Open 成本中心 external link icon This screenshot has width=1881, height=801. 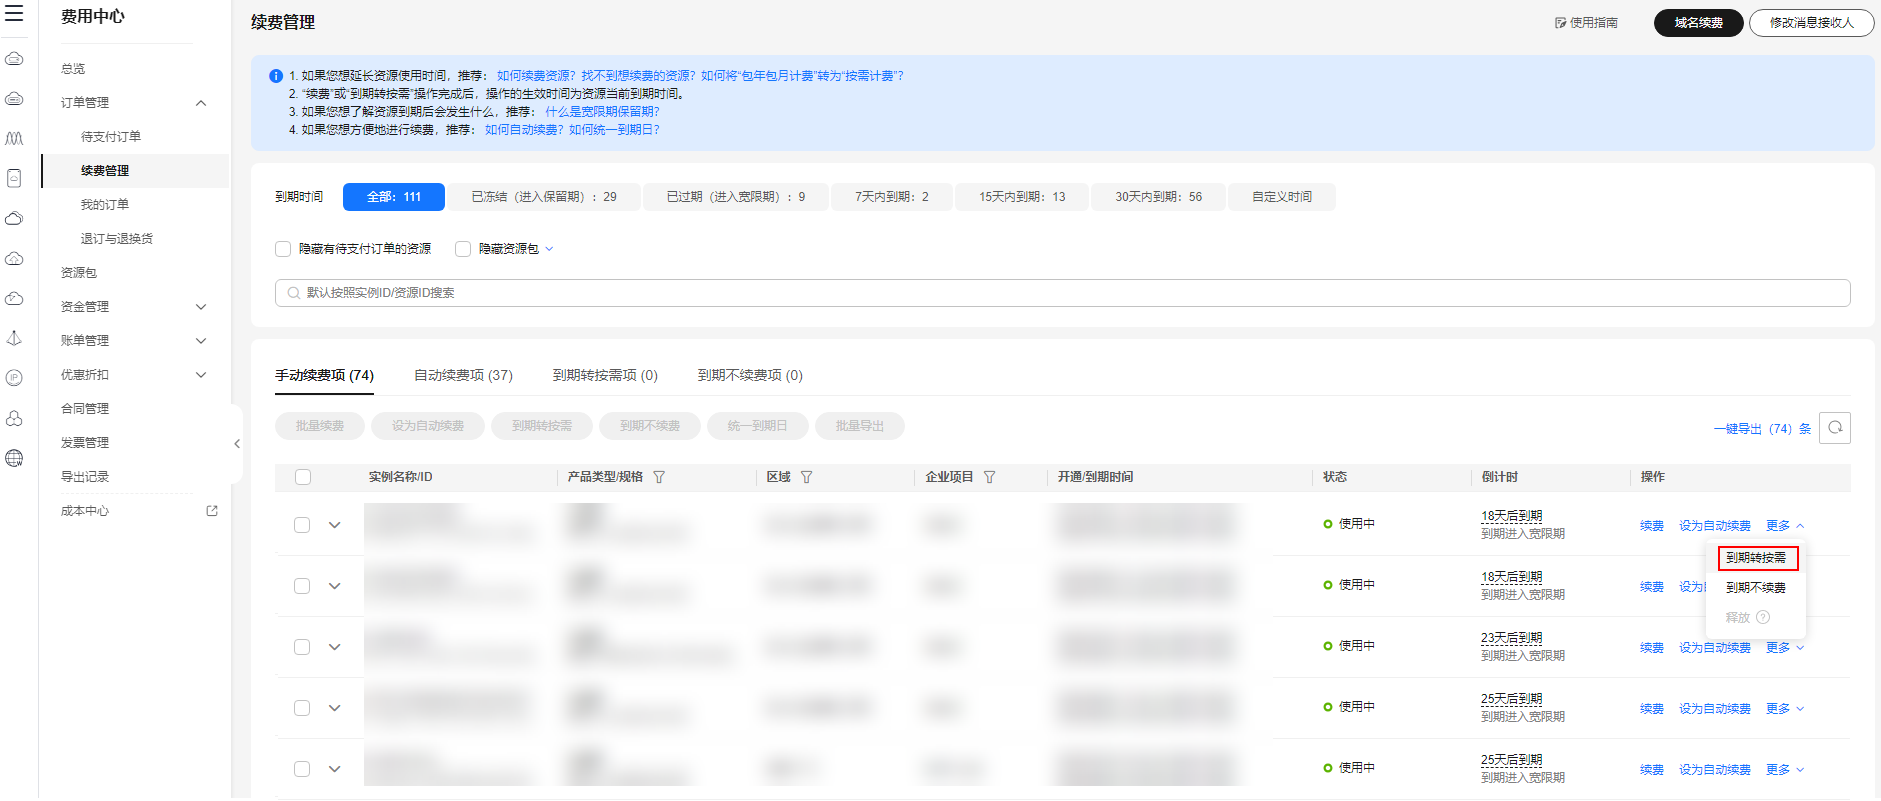(212, 511)
